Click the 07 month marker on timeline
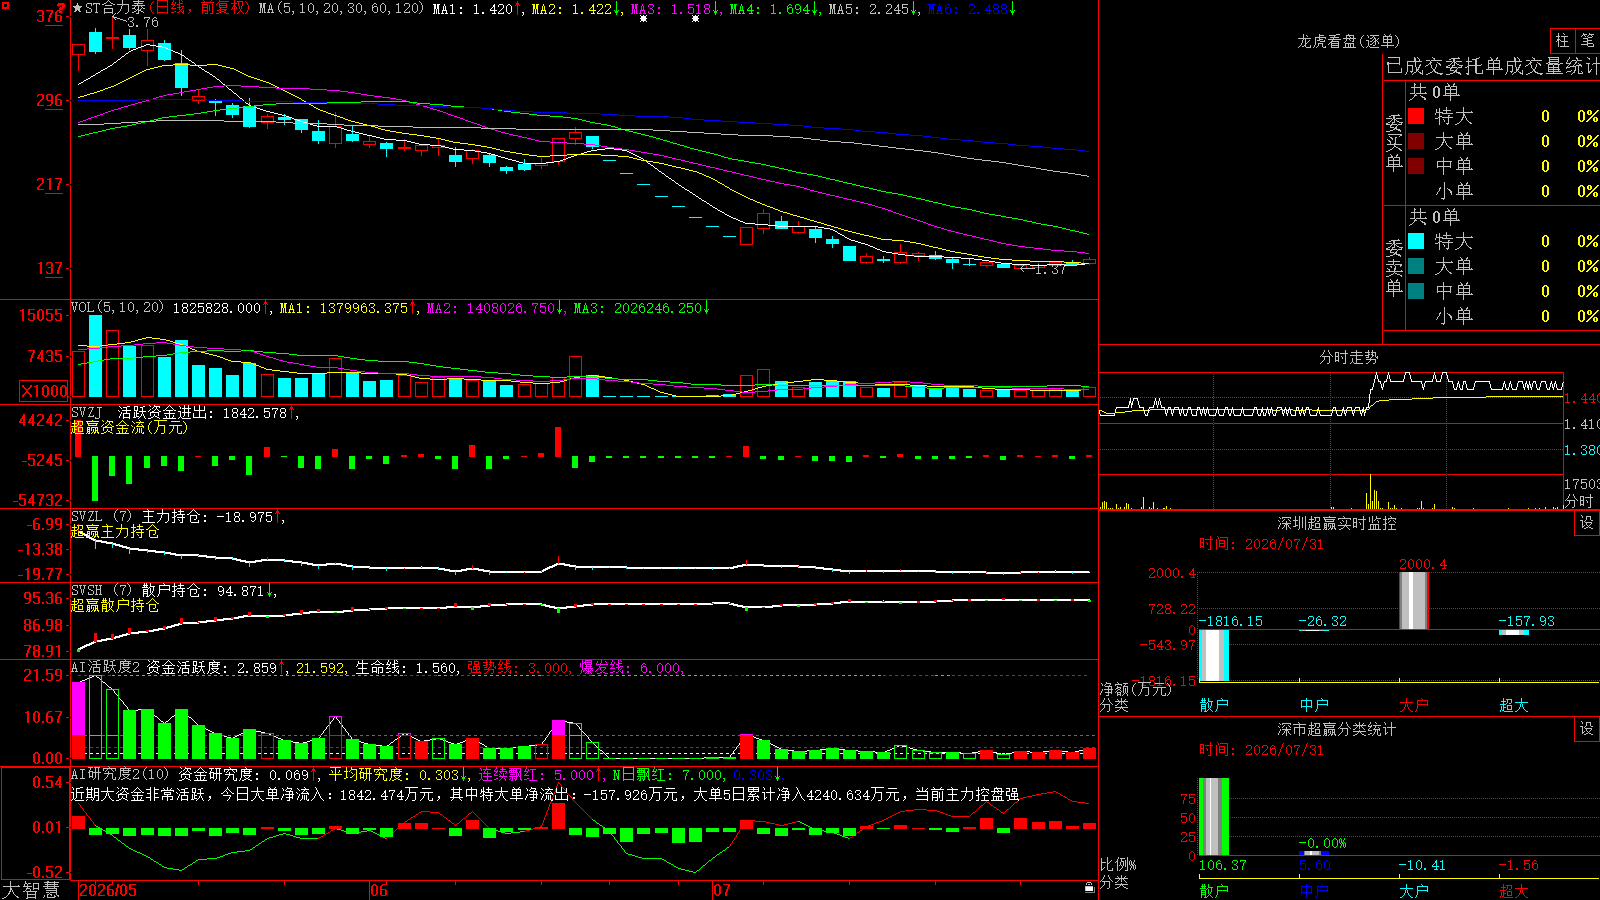Viewport: 1600px width, 900px height. (722, 890)
